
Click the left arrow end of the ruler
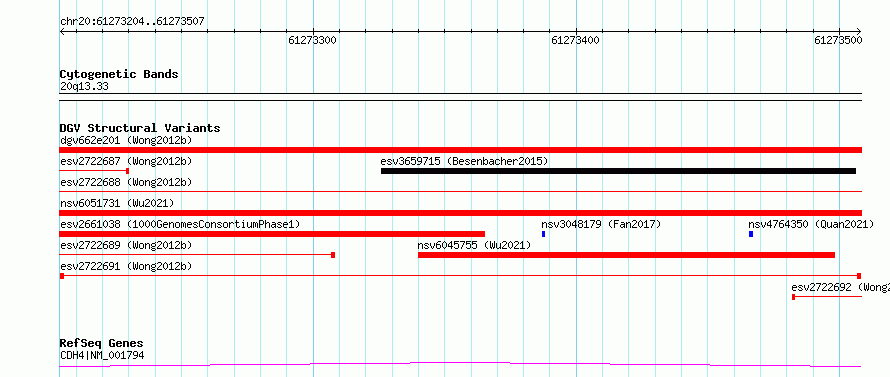pos(62,32)
